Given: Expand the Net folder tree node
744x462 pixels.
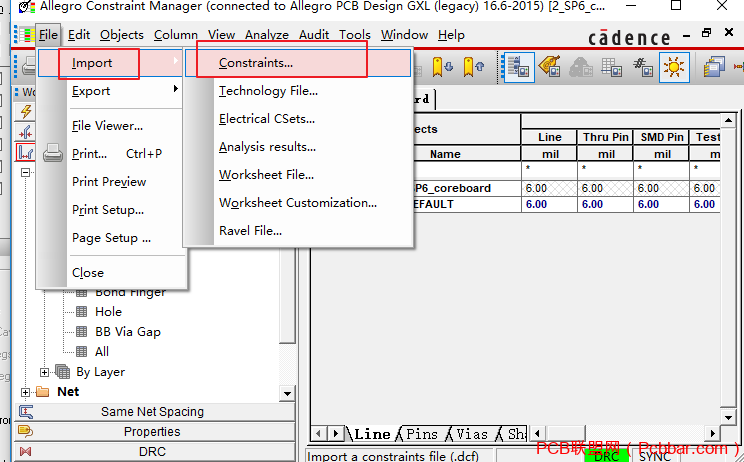Looking at the screenshot, I should click(x=25, y=392).
